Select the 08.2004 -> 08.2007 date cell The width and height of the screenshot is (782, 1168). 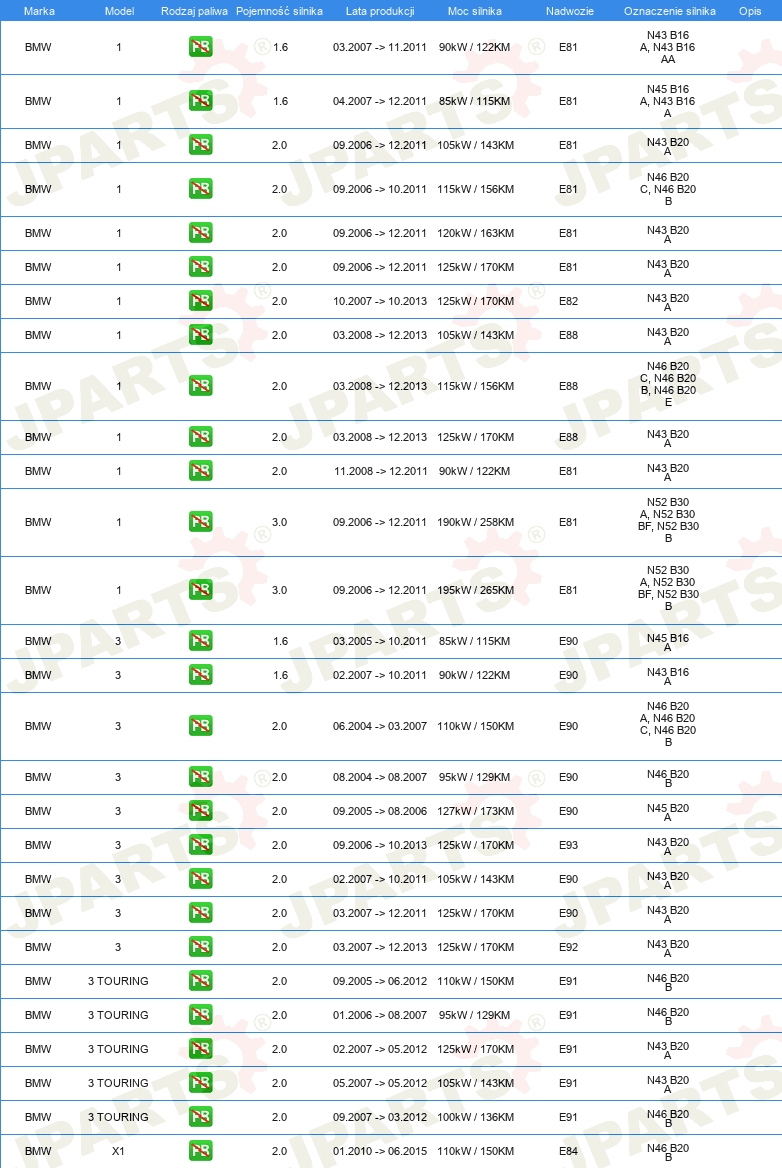(x=380, y=777)
